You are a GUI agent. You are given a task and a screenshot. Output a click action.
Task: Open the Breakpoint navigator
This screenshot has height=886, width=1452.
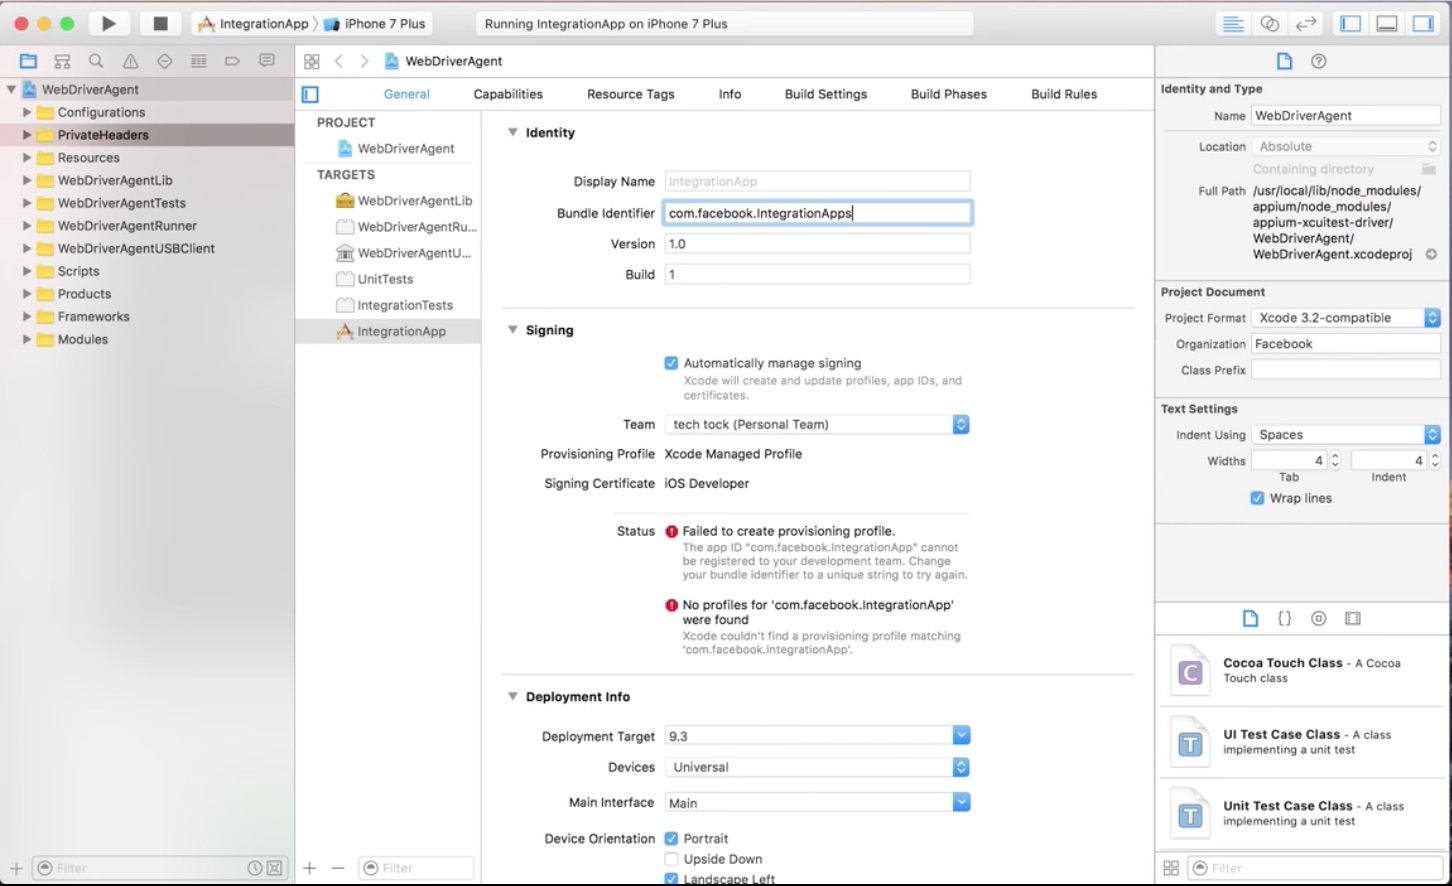(232, 61)
